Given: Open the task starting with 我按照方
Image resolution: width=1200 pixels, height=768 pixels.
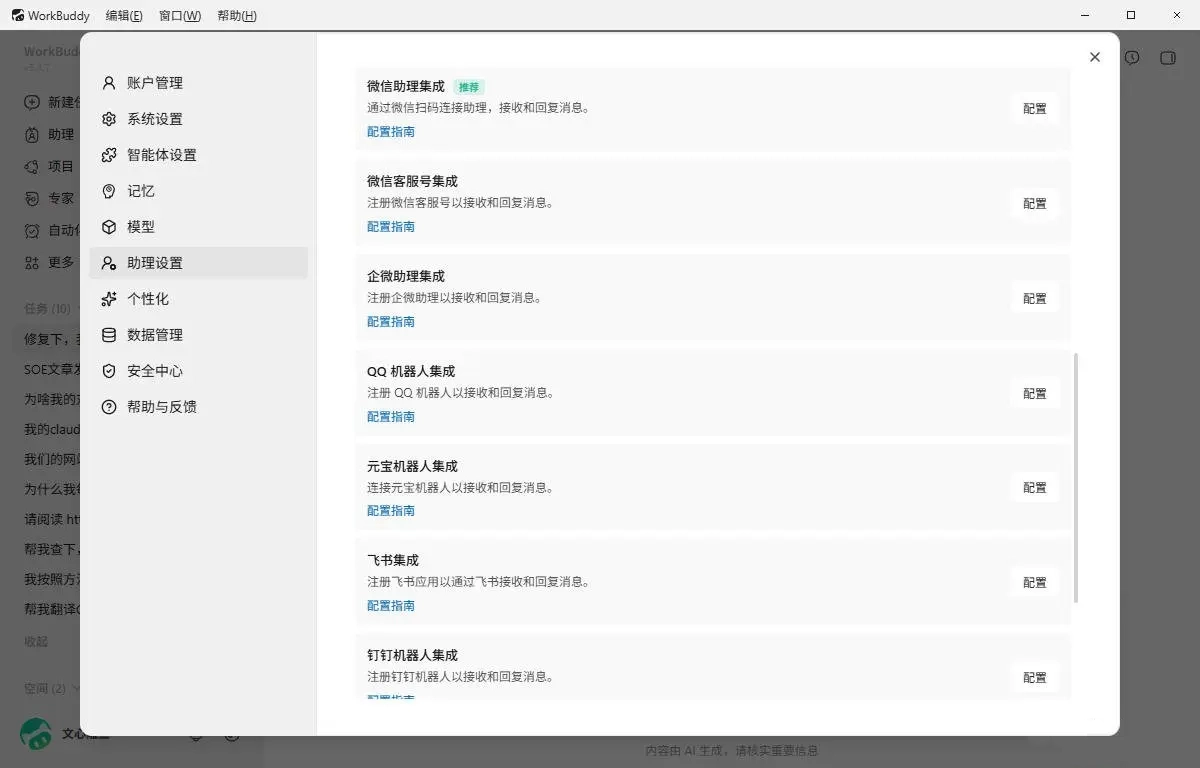Looking at the screenshot, I should point(52,579).
